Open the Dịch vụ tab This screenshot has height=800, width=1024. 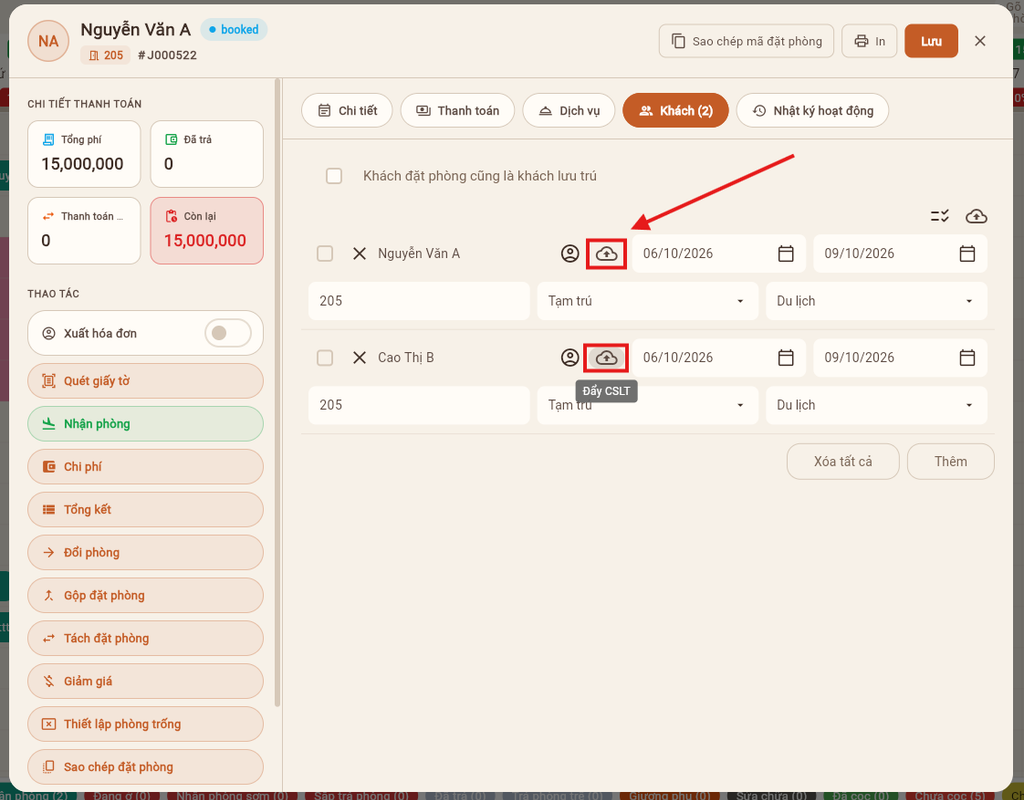click(569, 110)
